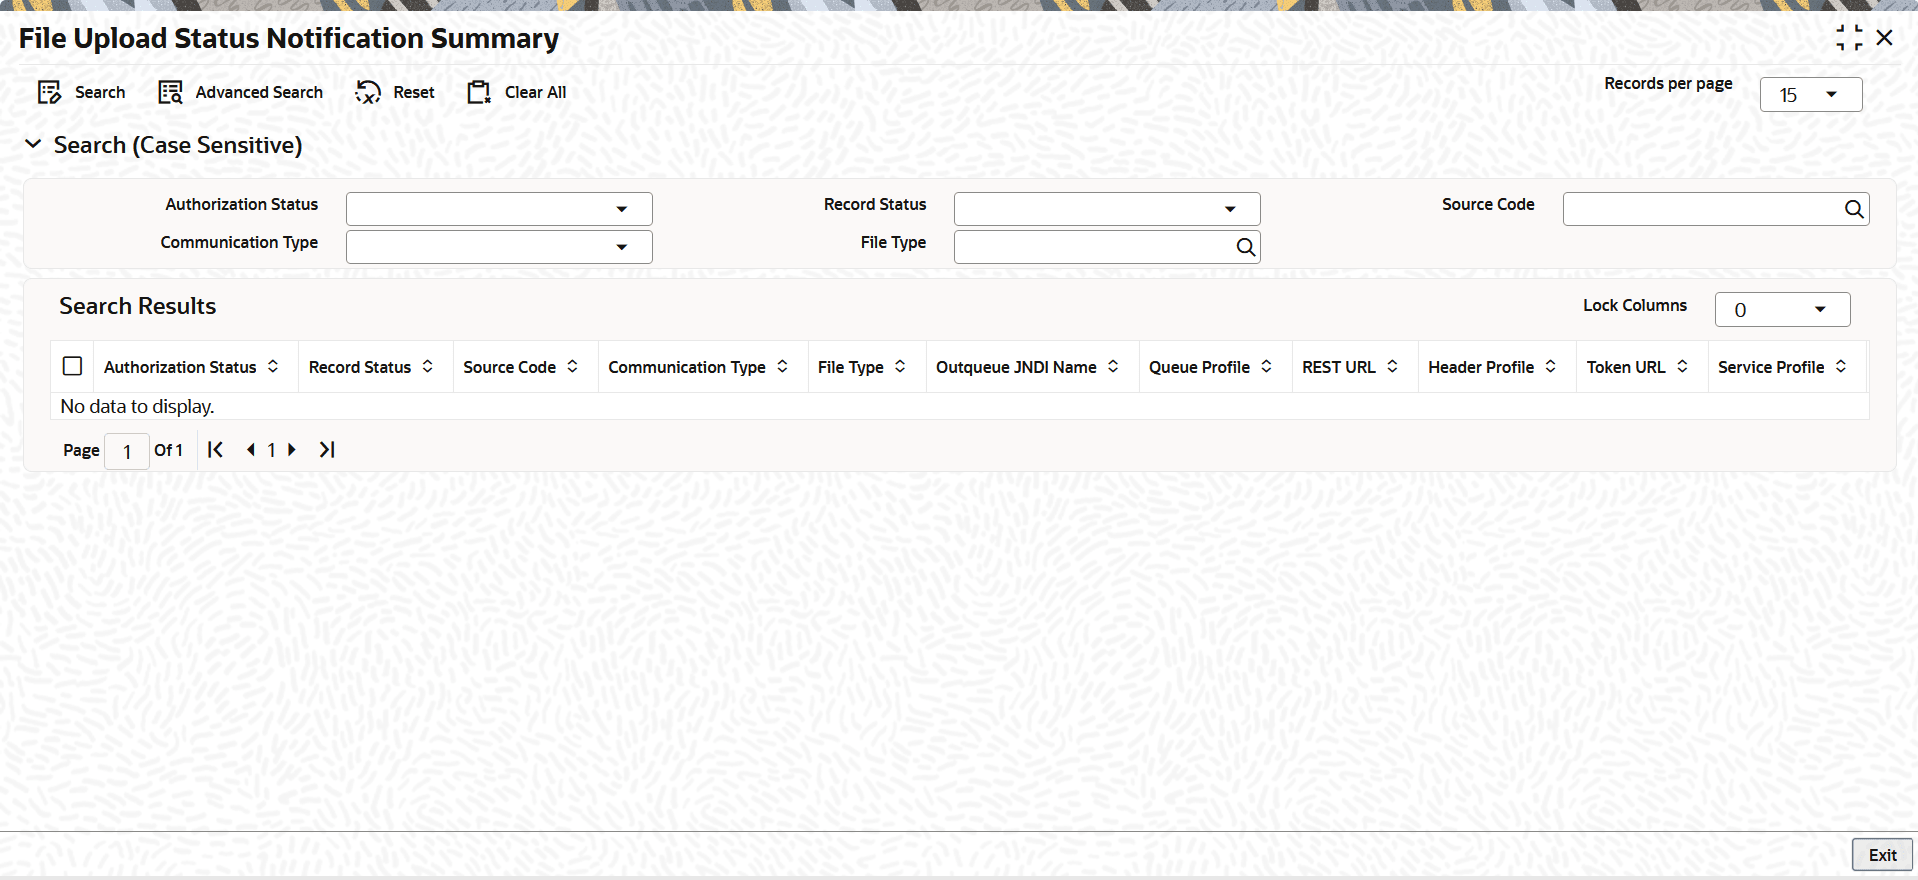Click the Exit button
Viewport: 1918px width, 880px height.
pyautogui.click(x=1882, y=855)
